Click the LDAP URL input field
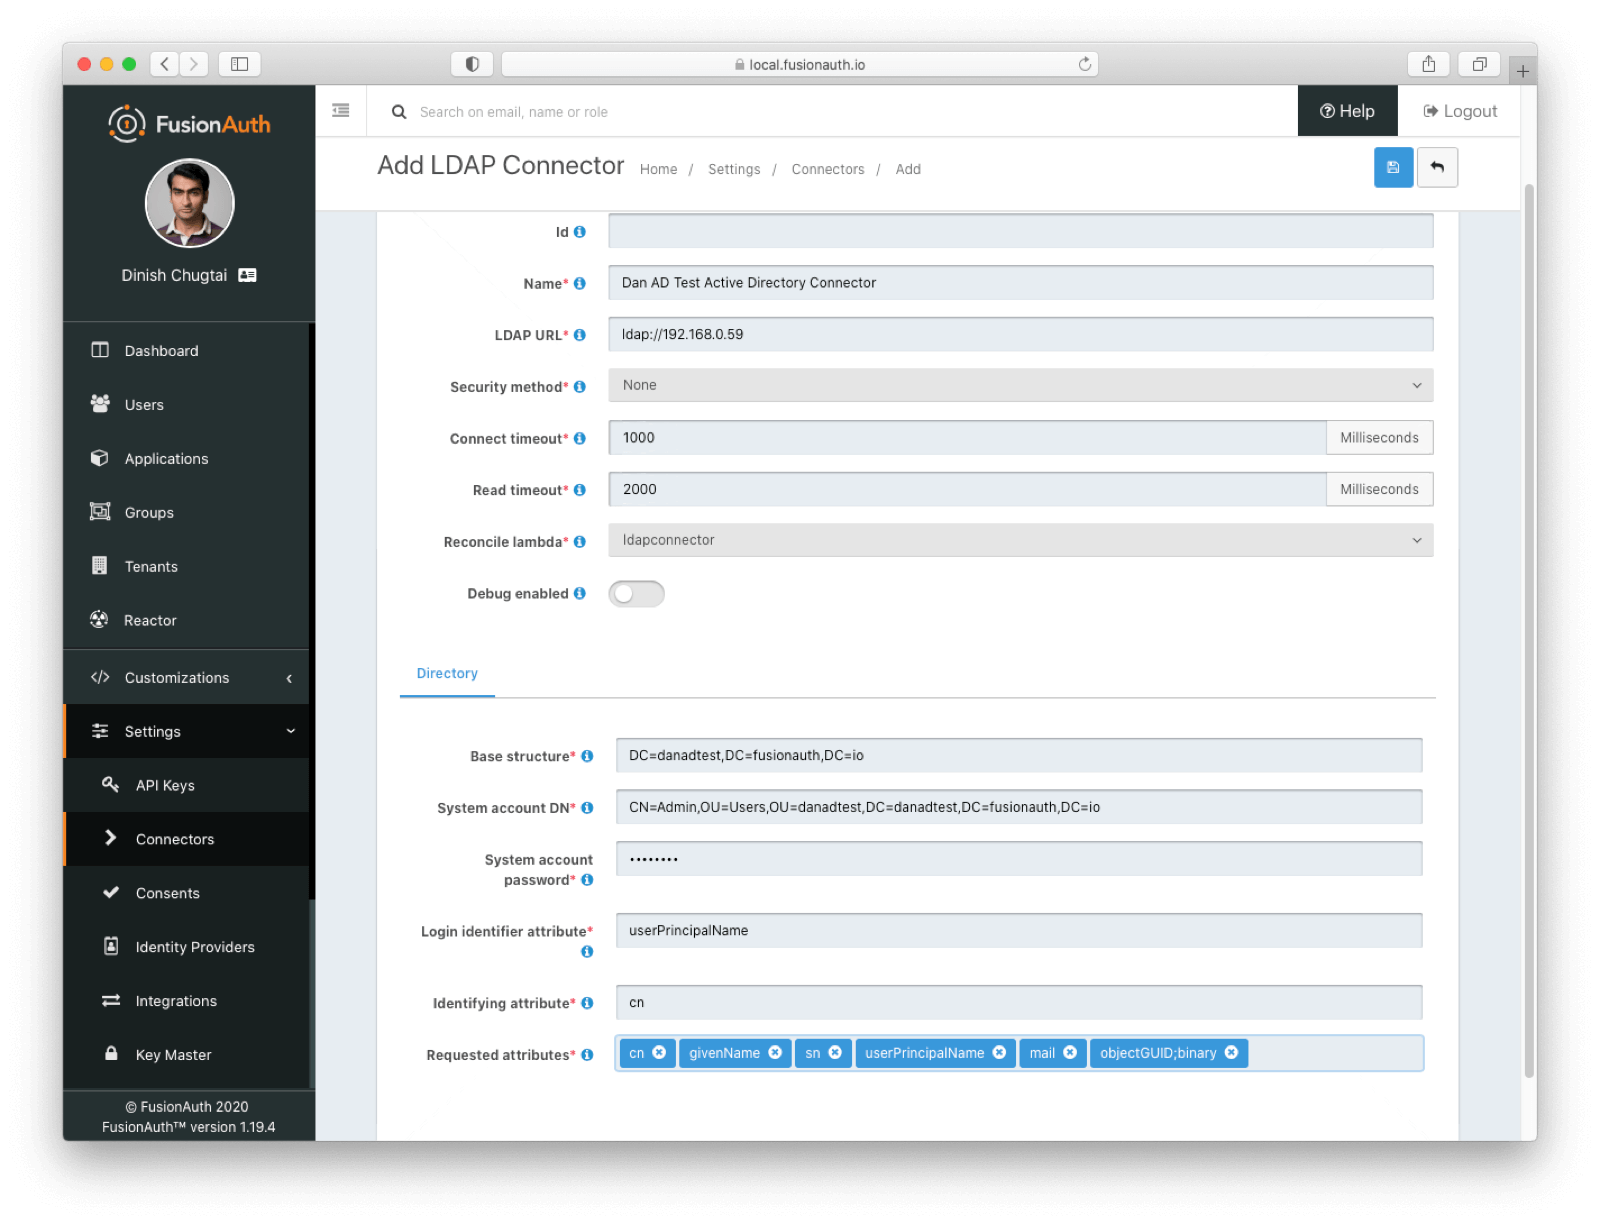 click(1020, 334)
